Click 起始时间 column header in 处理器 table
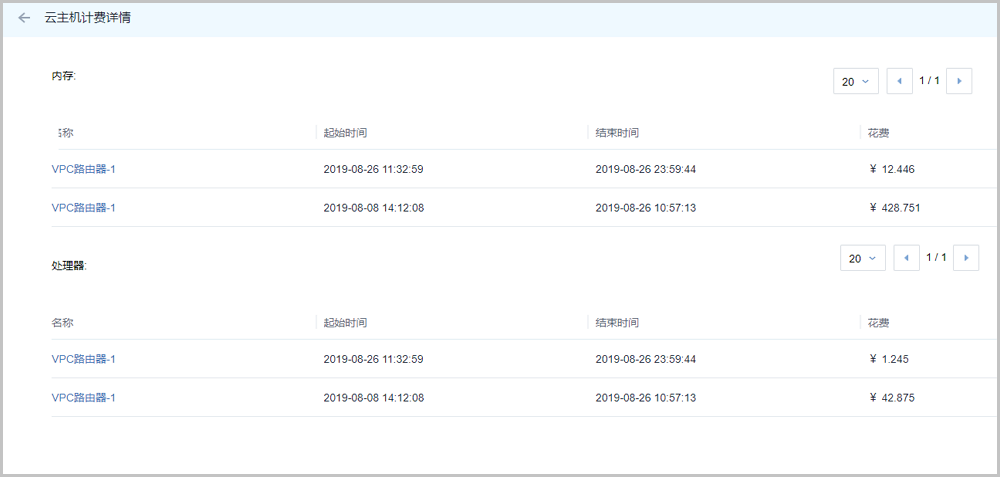This screenshot has width=1000, height=477. click(x=345, y=323)
